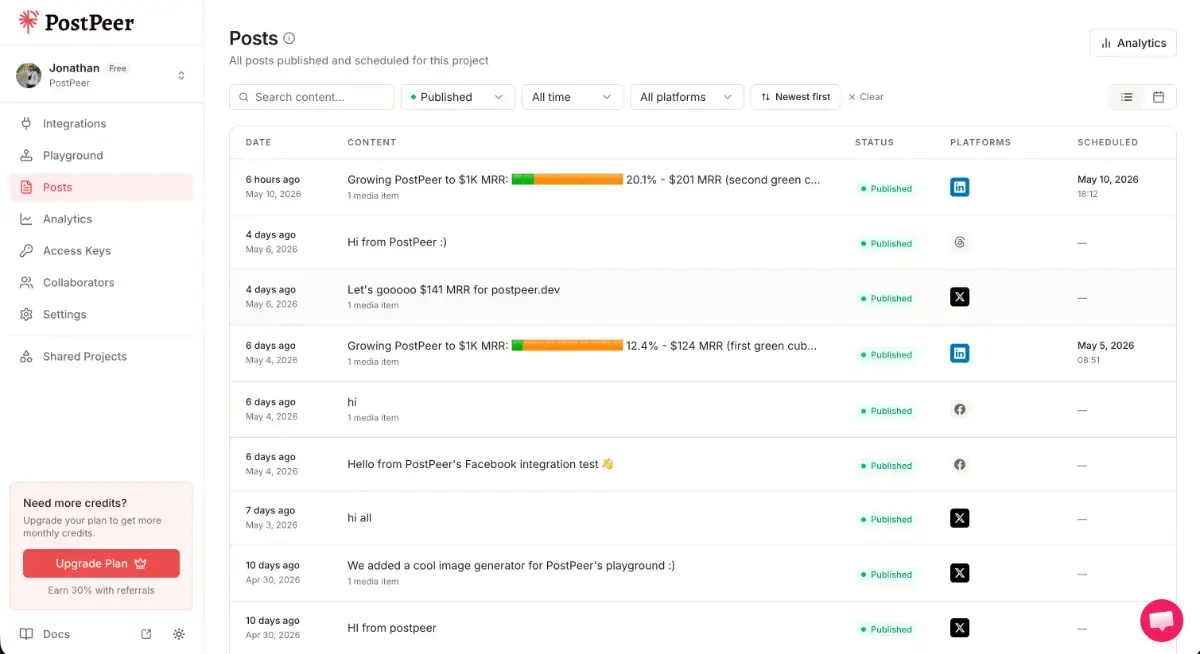Toggle the light/dark theme sun icon
This screenshot has width=1200, height=654.
pos(179,634)
